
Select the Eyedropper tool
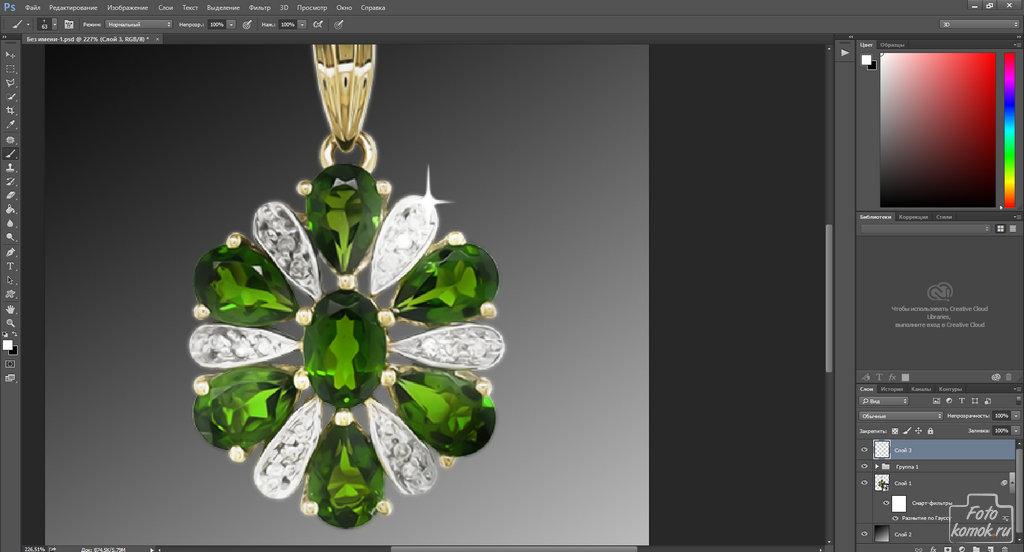tap(11, 125)
